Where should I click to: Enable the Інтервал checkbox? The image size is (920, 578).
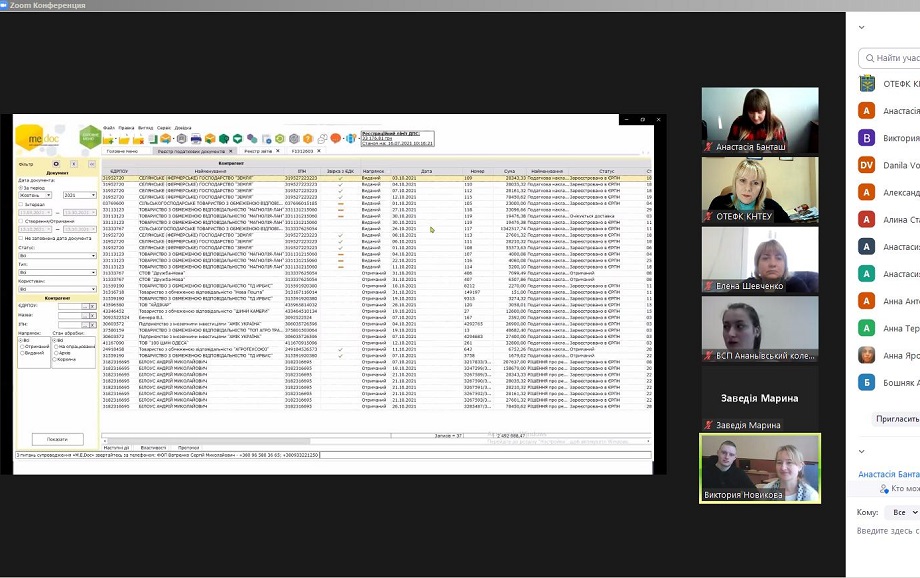20,204
